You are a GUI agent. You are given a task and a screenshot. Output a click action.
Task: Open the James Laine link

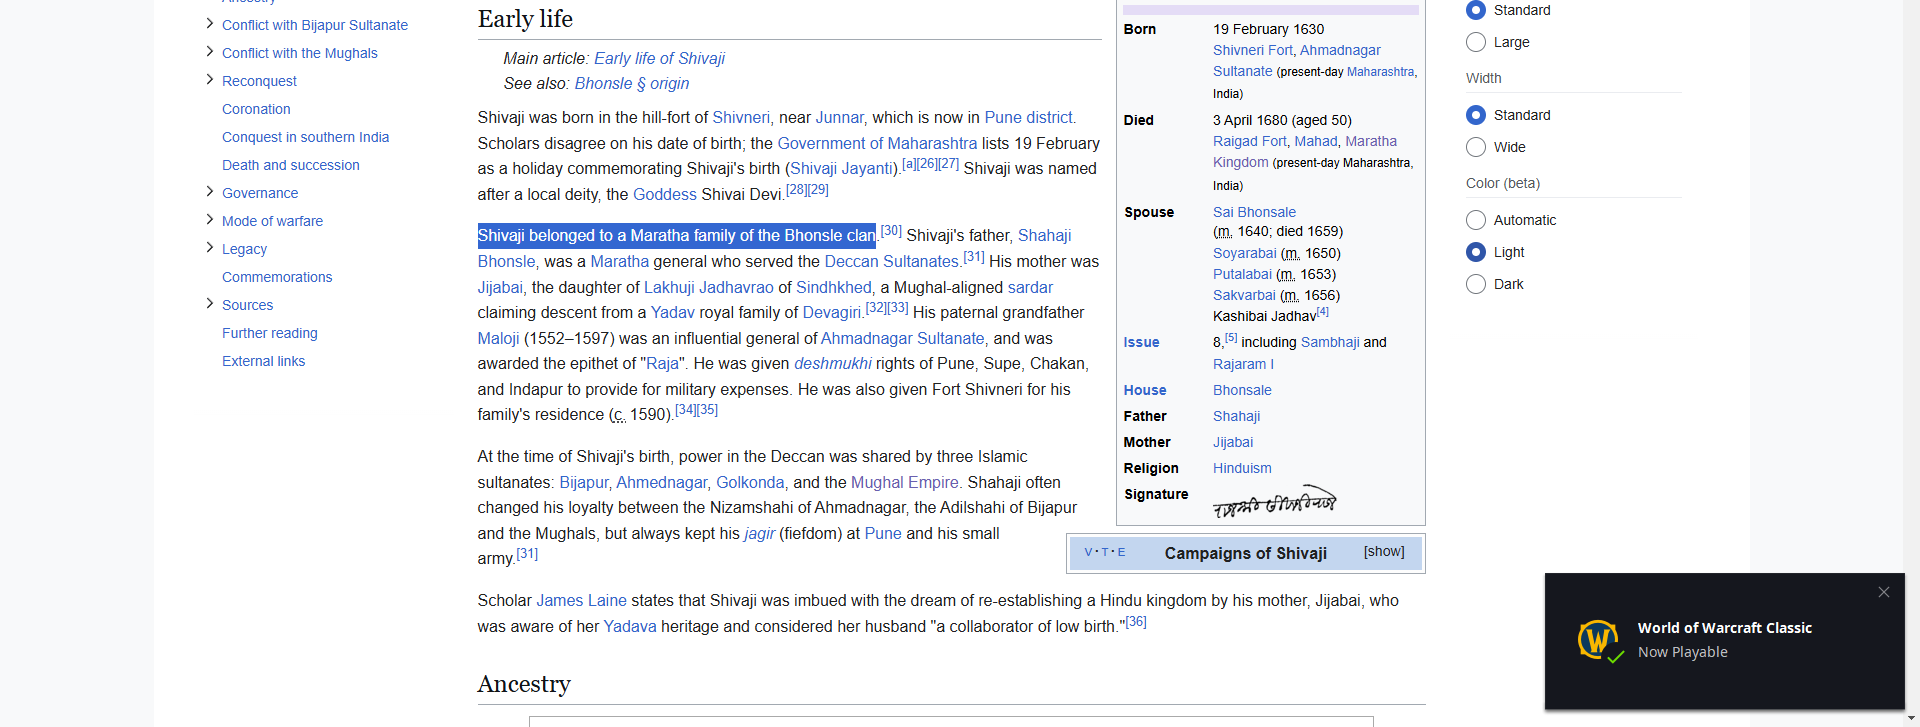click(581, 600)
